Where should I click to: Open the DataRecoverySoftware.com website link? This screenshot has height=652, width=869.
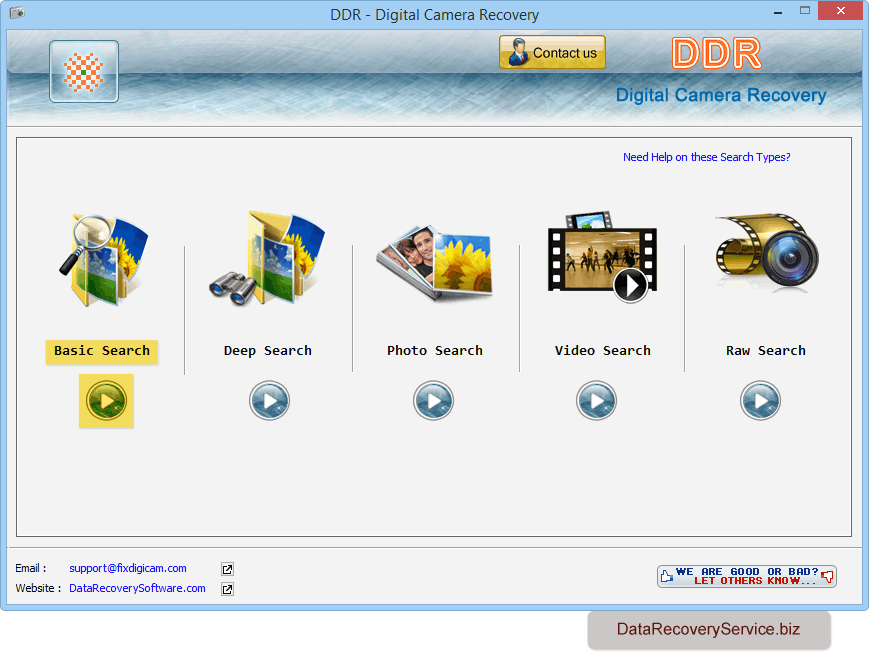[x=137, y=588]
